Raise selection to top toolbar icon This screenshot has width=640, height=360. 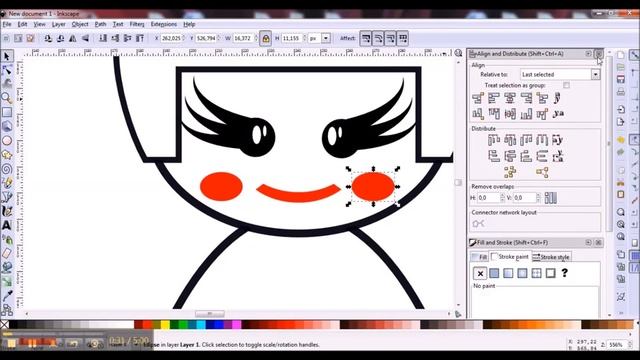click(140, 38)
